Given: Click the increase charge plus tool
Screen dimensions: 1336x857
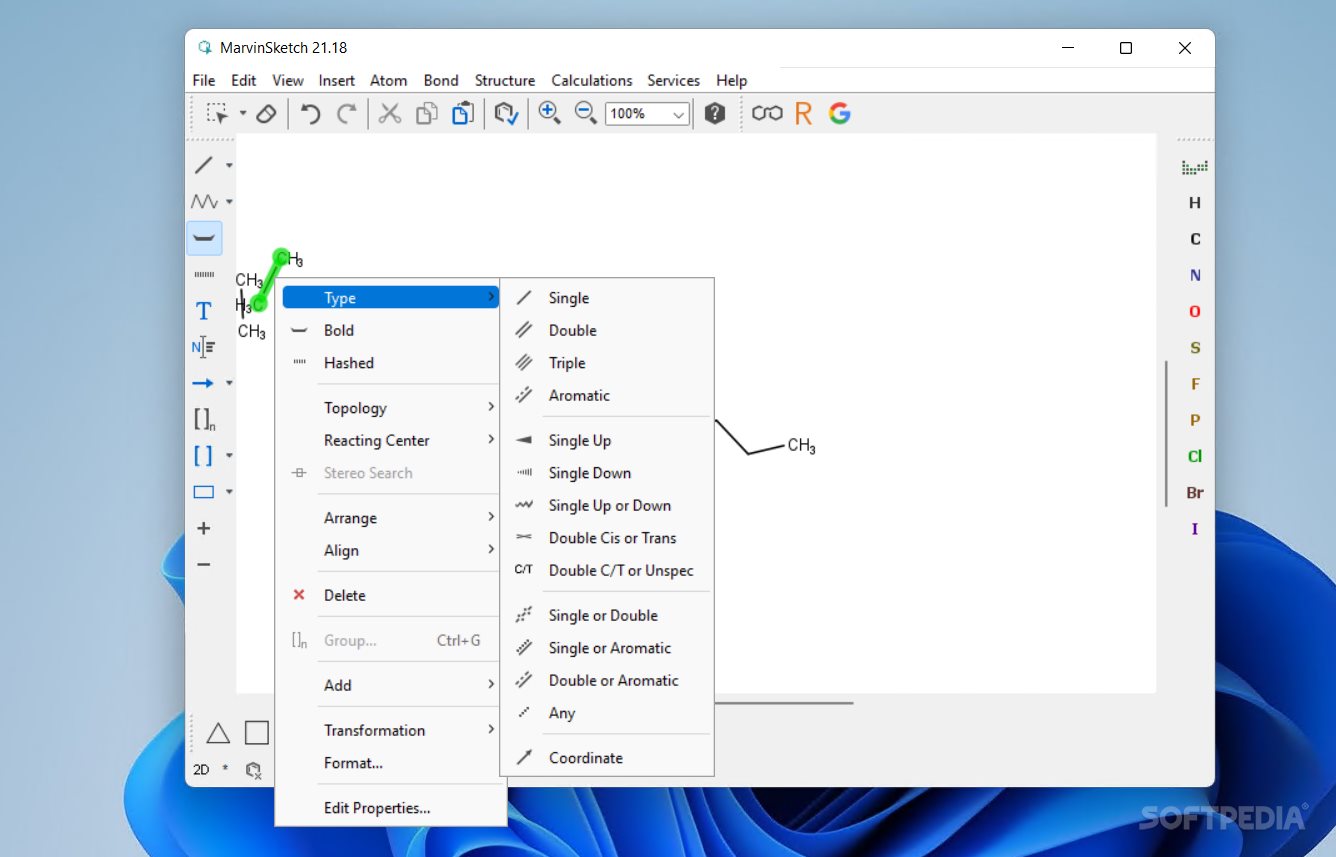Looking at the screenshot, I should (x=203, y=528).
